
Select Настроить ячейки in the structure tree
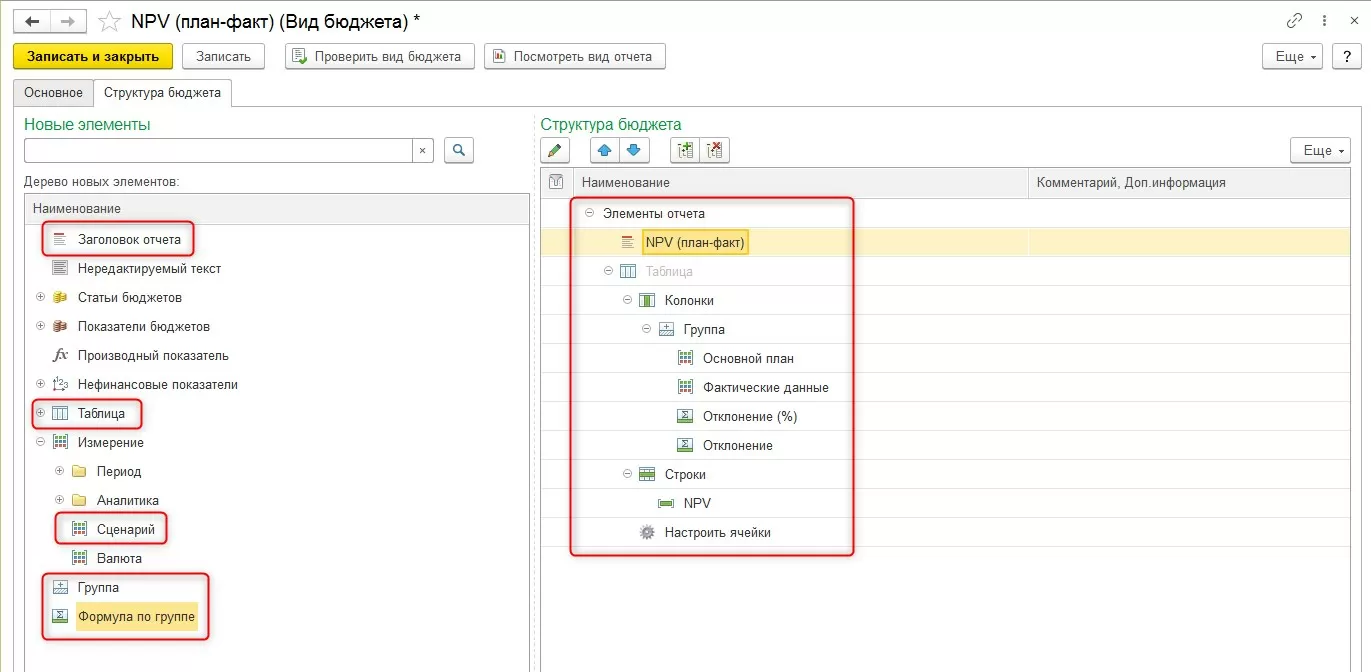pyautogui.click(x=717, y=532)
